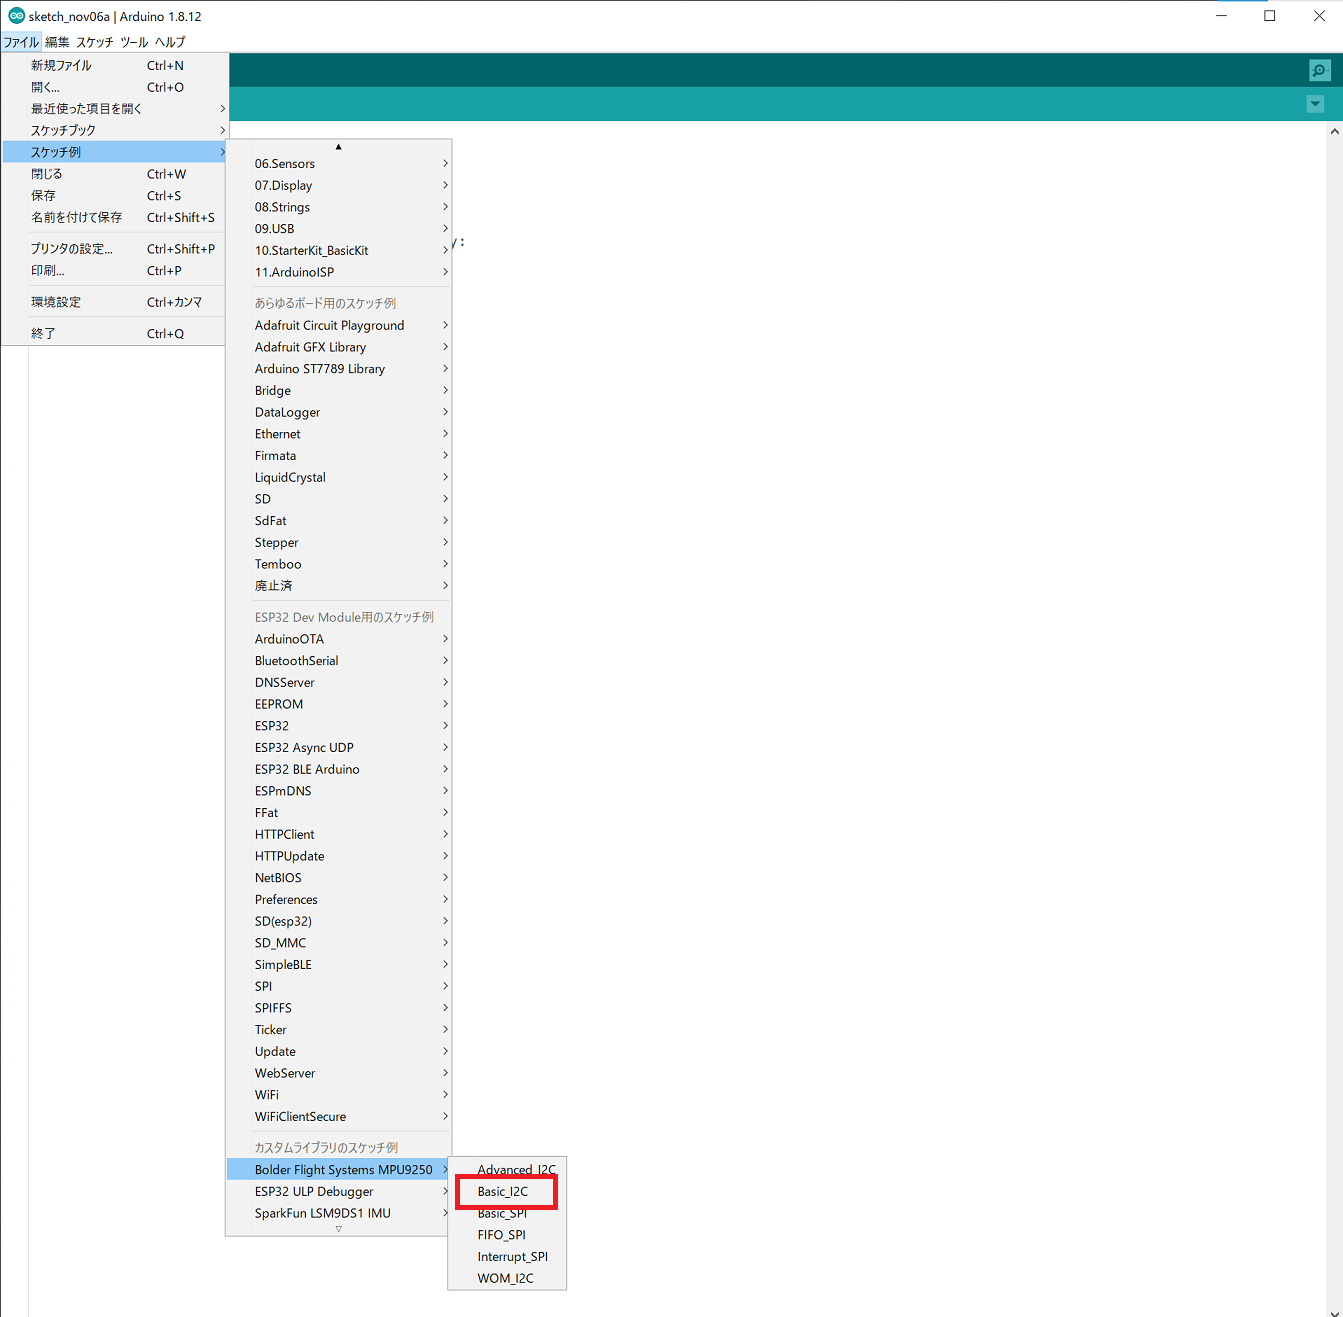Open the WOM_I2C example sketch

[505, 1278]
